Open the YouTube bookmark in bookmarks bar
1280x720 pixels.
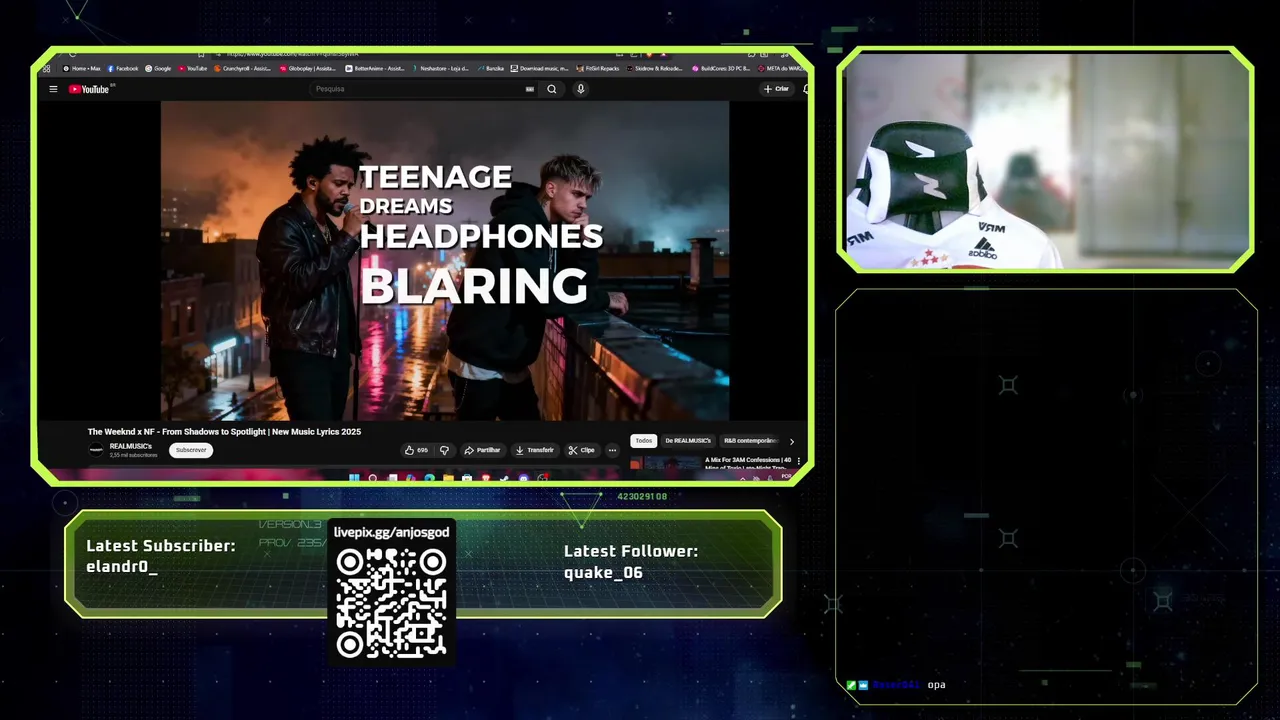pyautogui.click(x=193, y=69)
